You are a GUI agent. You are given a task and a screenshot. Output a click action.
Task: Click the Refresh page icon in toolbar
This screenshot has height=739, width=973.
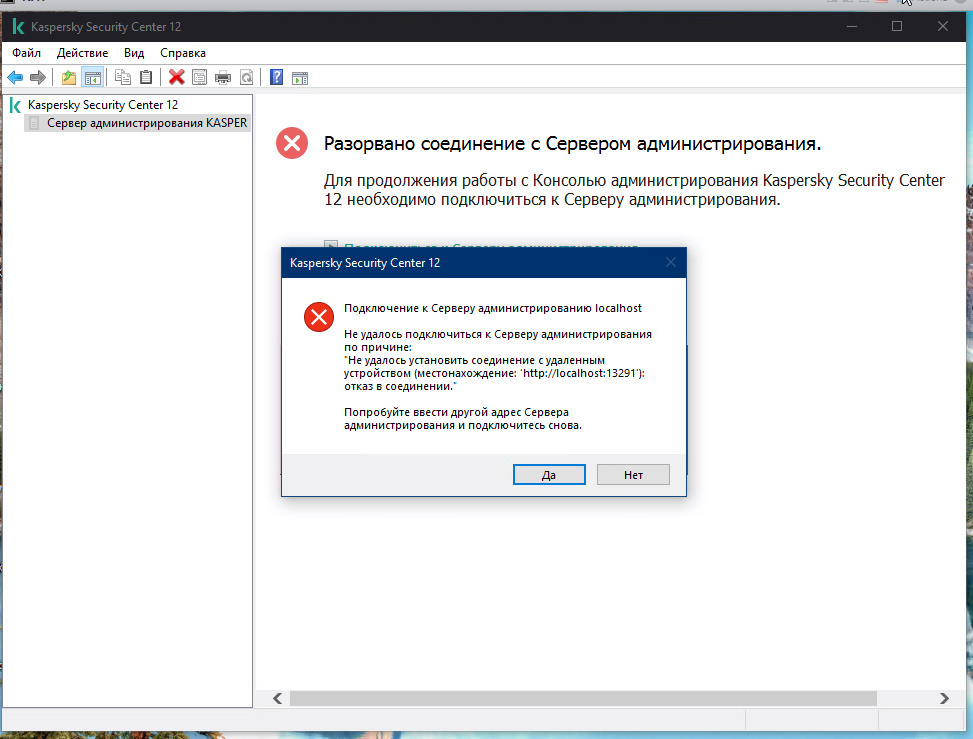pos(246,78)
